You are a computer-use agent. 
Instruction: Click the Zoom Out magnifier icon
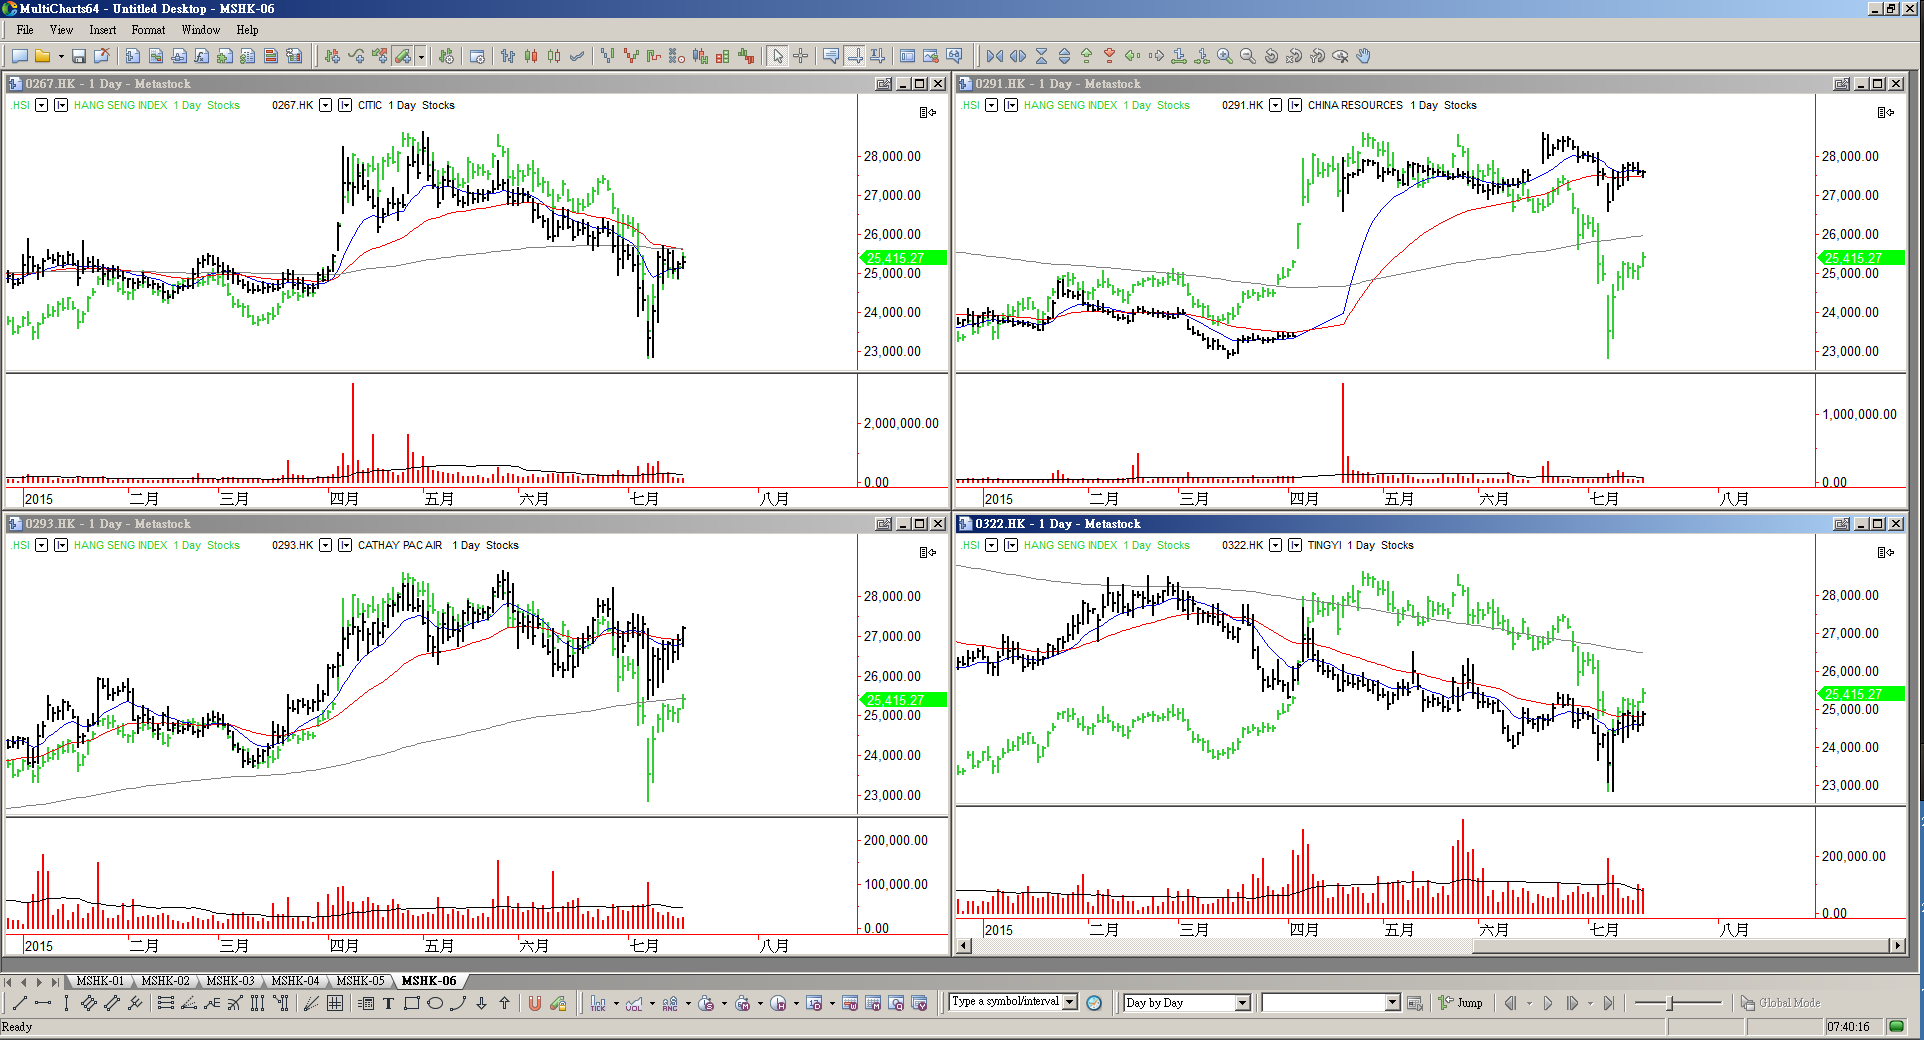1247,57
